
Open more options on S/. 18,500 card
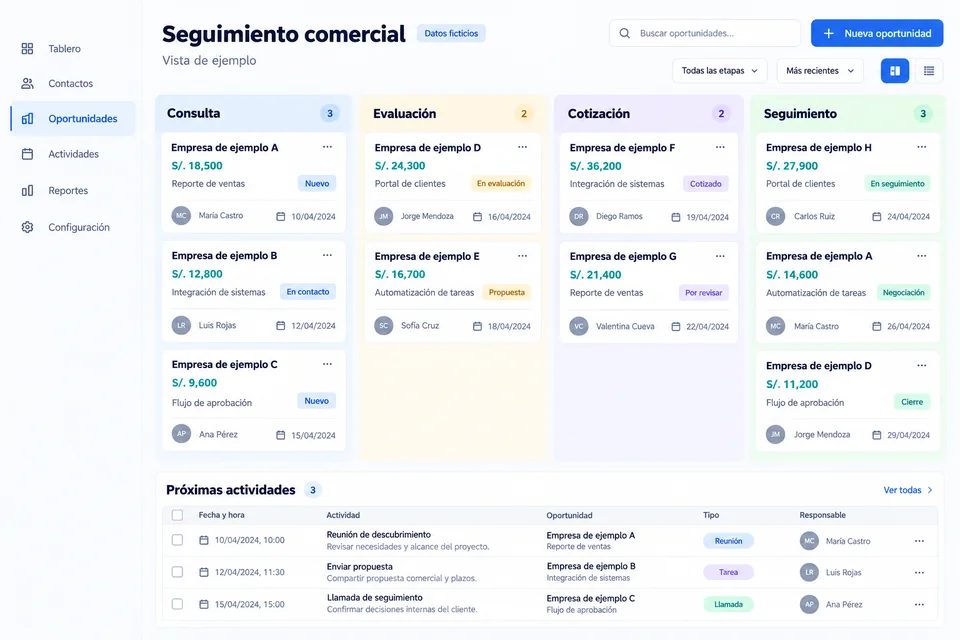pos(327,147)
